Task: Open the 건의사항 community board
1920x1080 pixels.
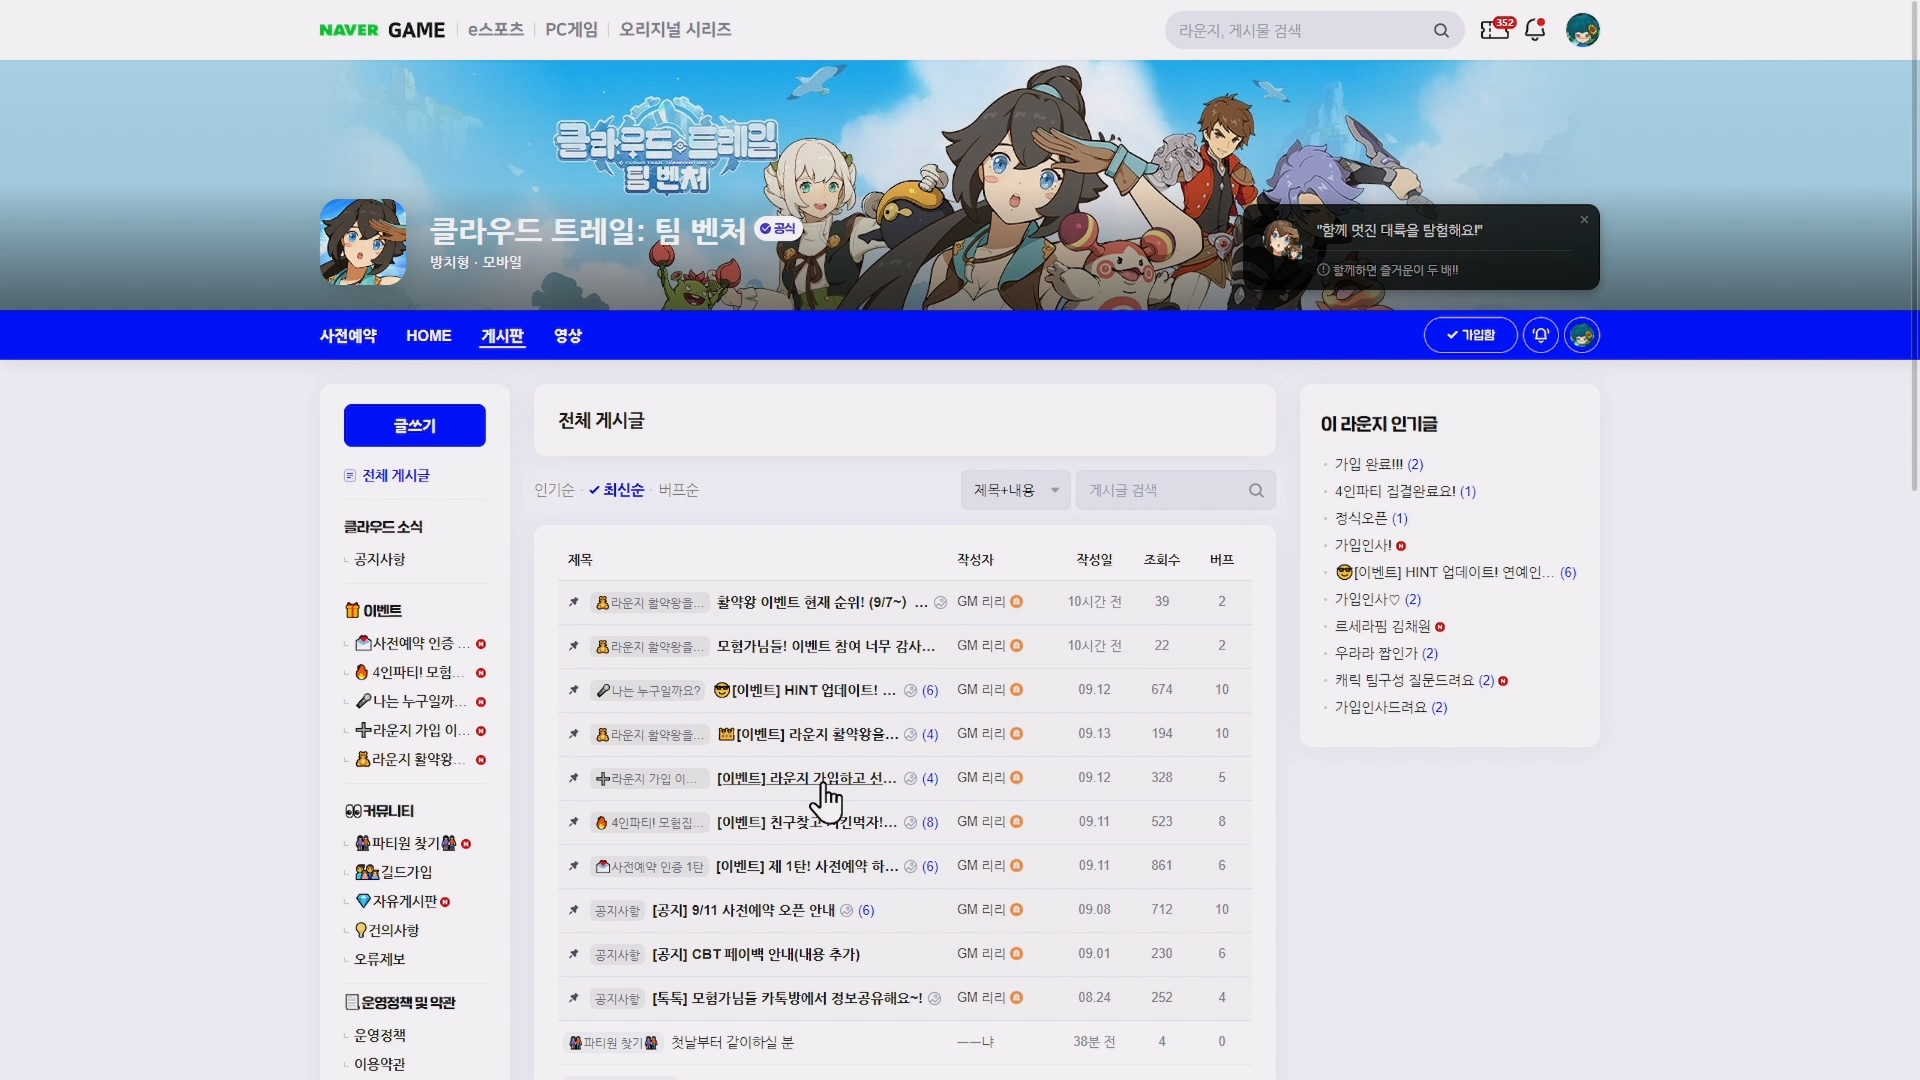Action: pyautogui.click(x=387, y=931)
